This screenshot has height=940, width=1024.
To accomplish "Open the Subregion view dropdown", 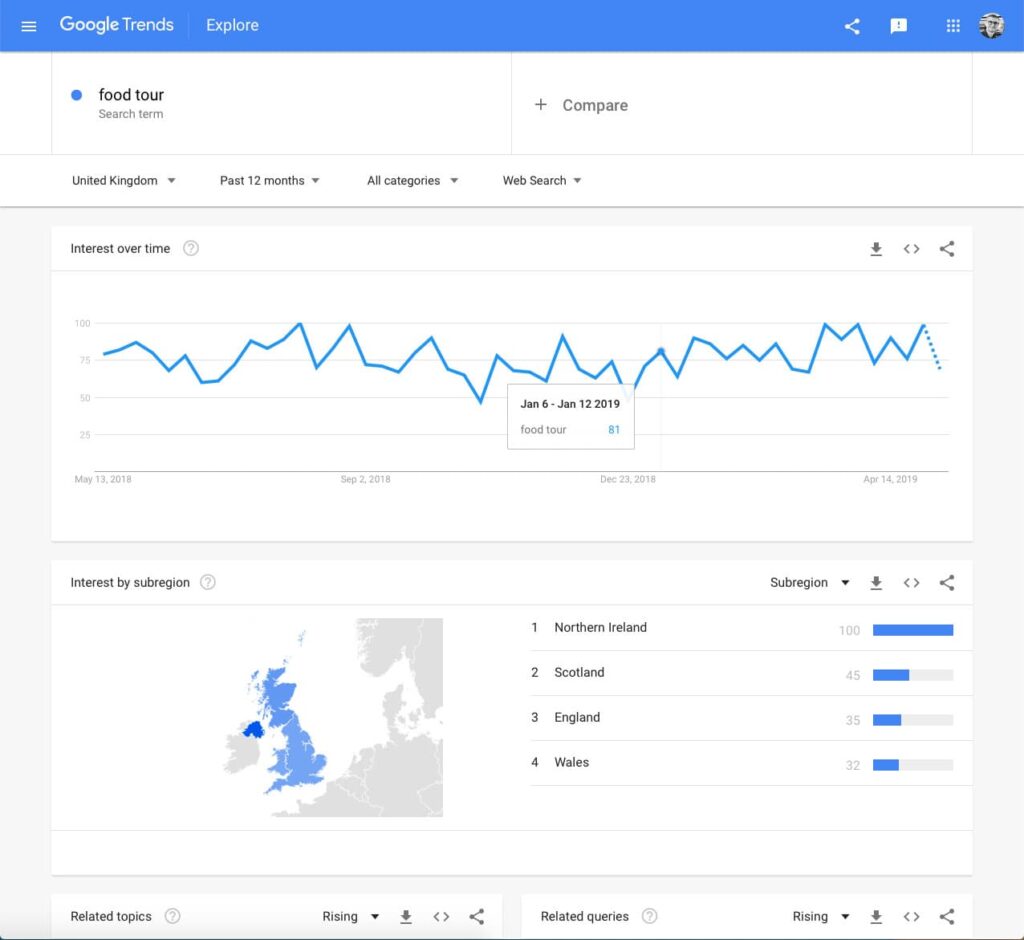I will [809, 582].
